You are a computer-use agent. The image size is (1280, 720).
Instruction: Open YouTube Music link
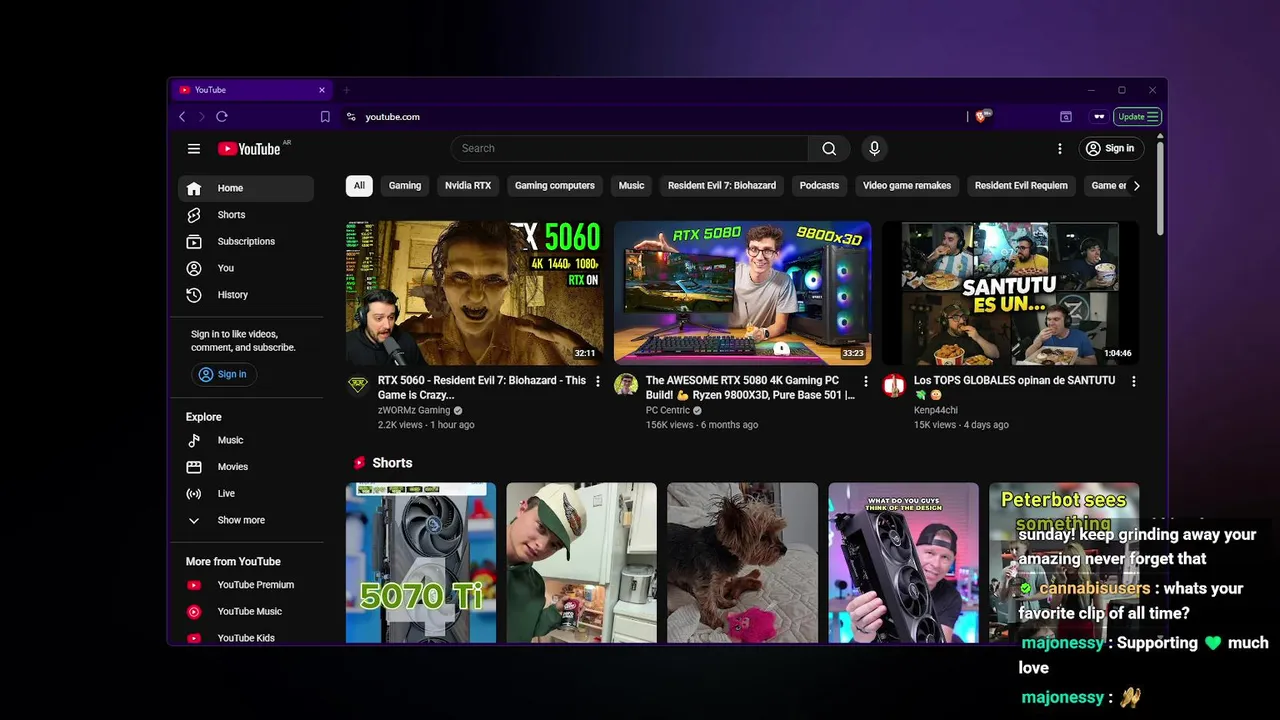tap(246, 611)
